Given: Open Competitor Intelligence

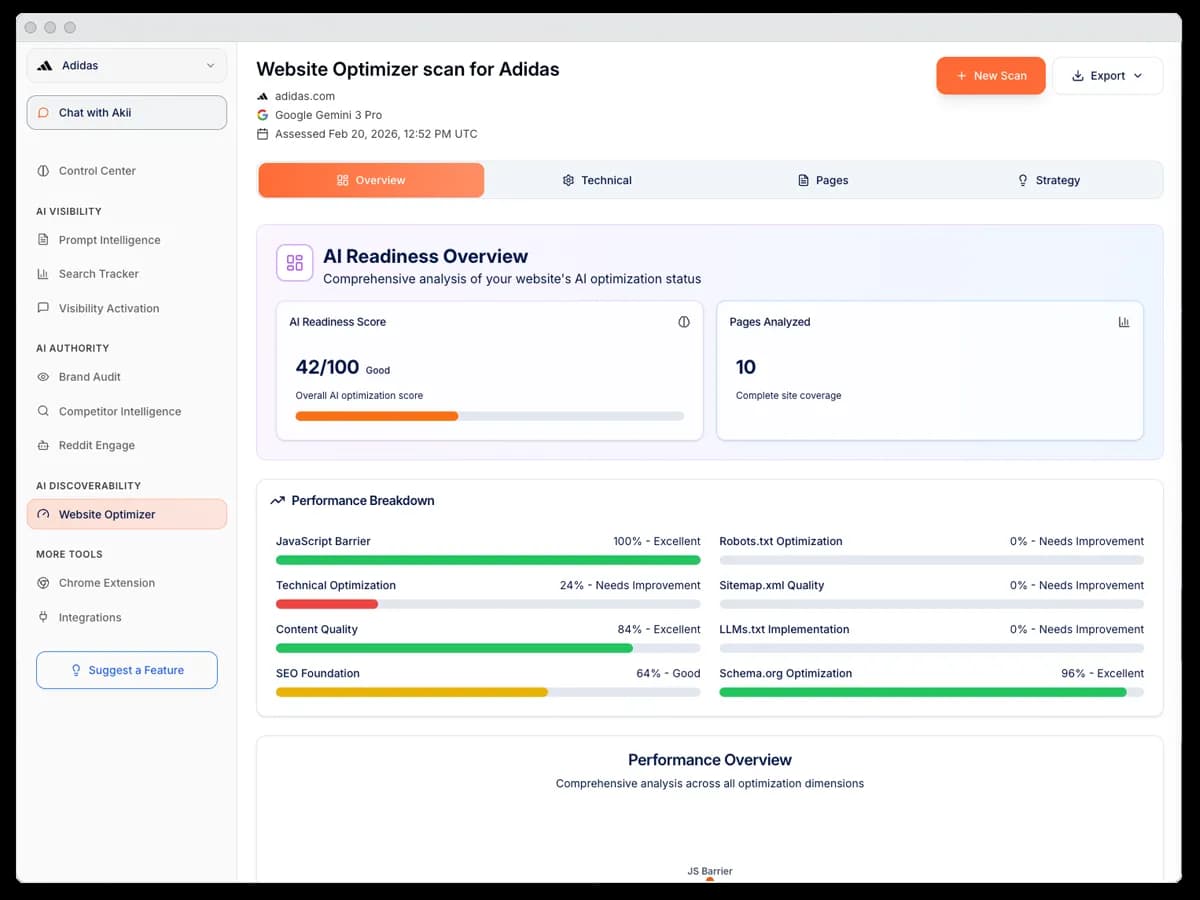Looking at the screenshot, I should [x=114, y=411].
